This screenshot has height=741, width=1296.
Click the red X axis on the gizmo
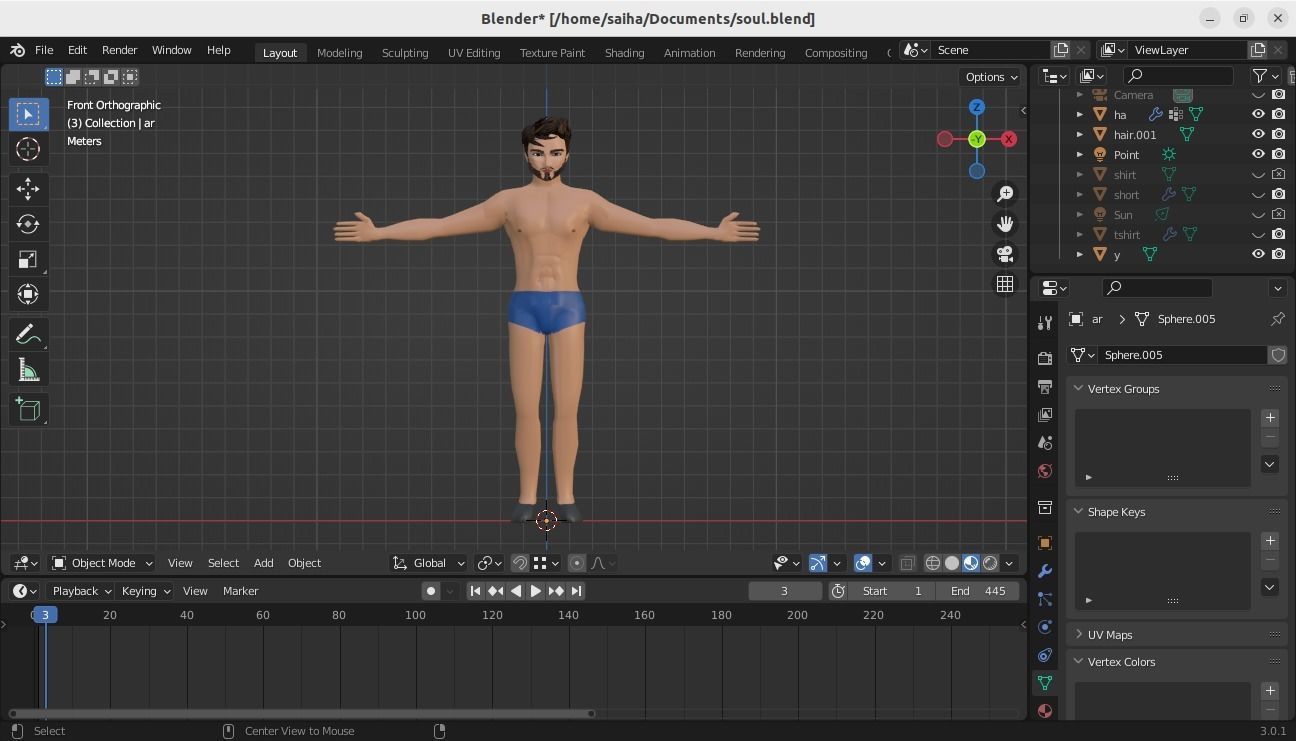tap(1009, 139)
